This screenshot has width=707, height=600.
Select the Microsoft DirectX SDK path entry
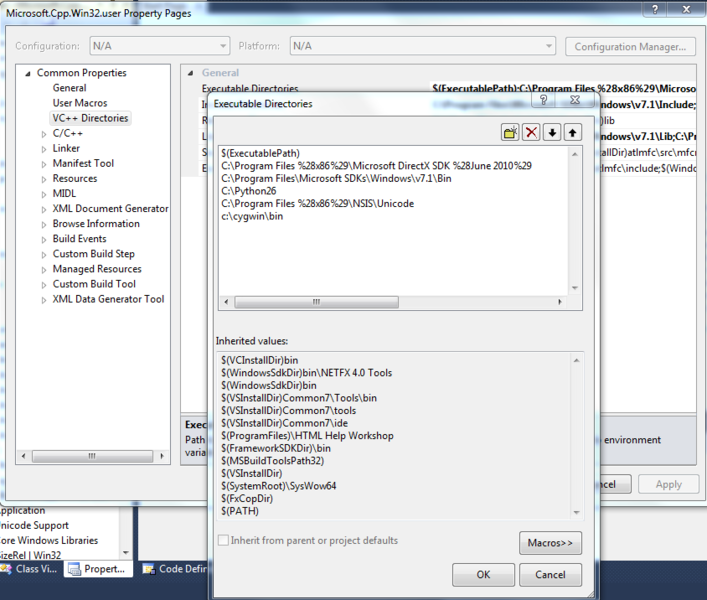[376, 166]
